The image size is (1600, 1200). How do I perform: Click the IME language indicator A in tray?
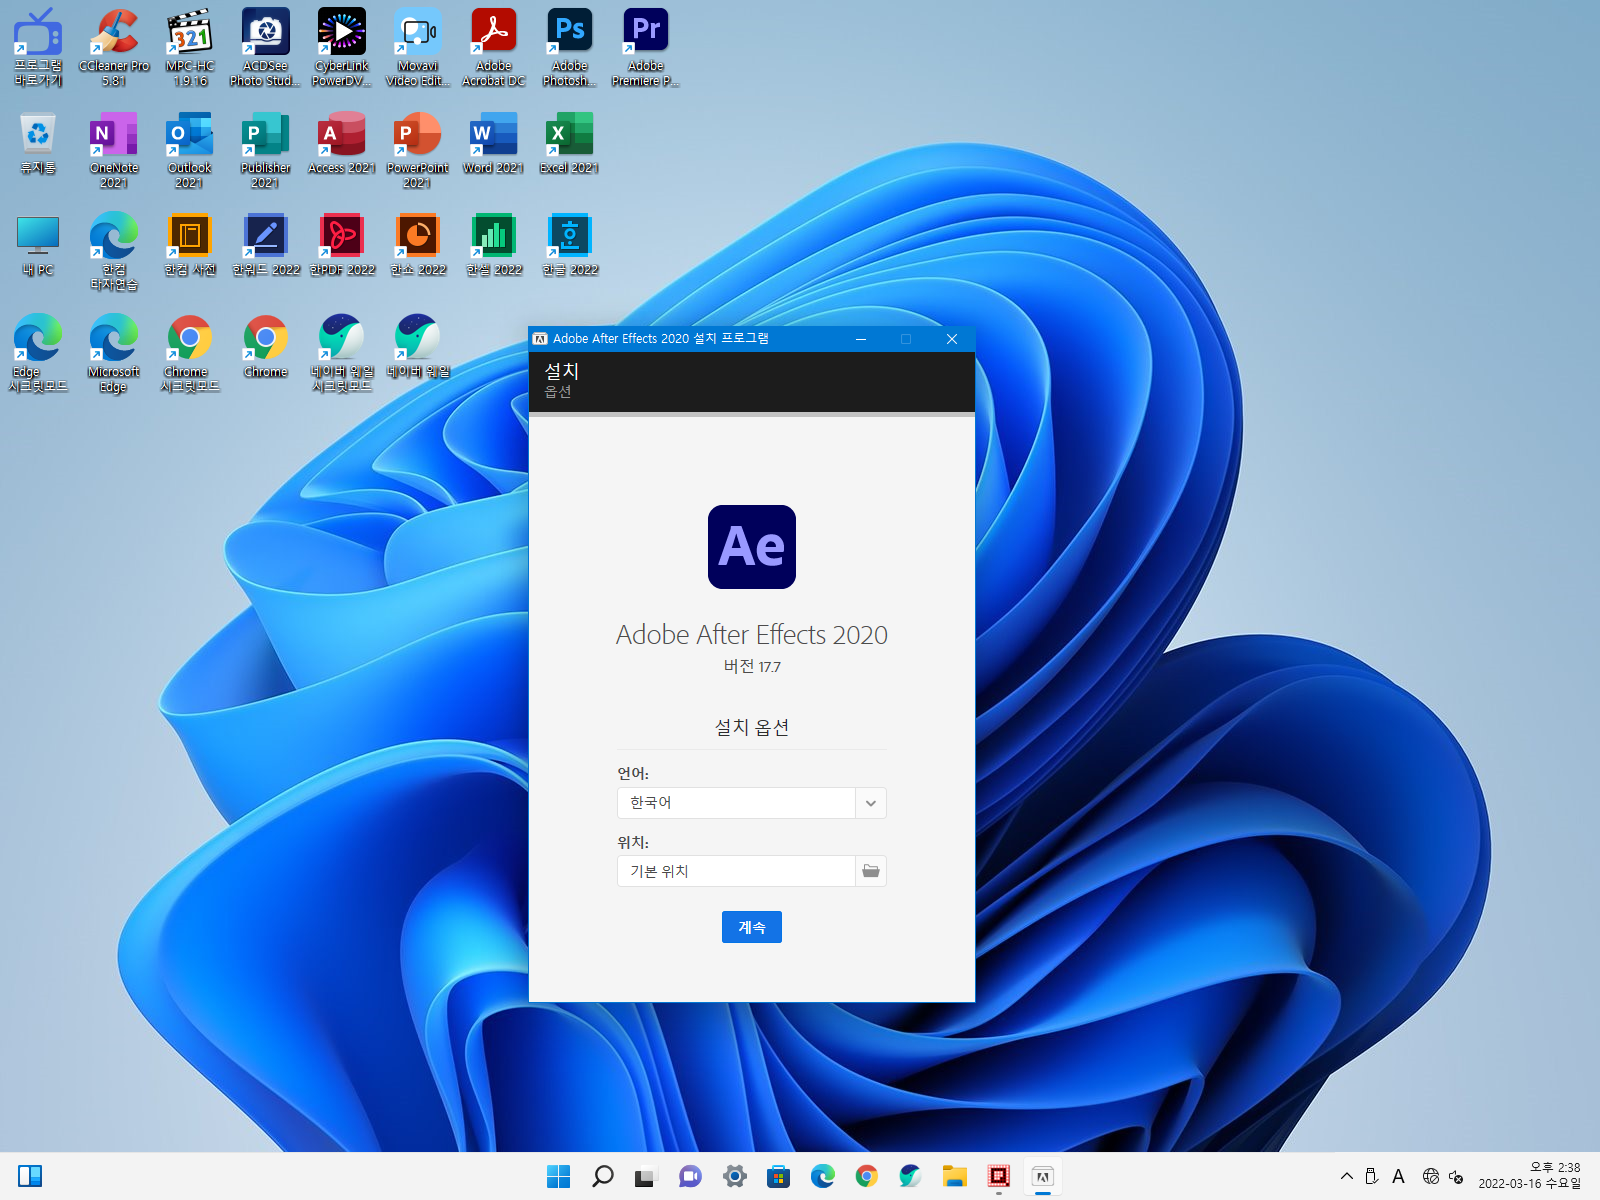coord(1398,1176)
